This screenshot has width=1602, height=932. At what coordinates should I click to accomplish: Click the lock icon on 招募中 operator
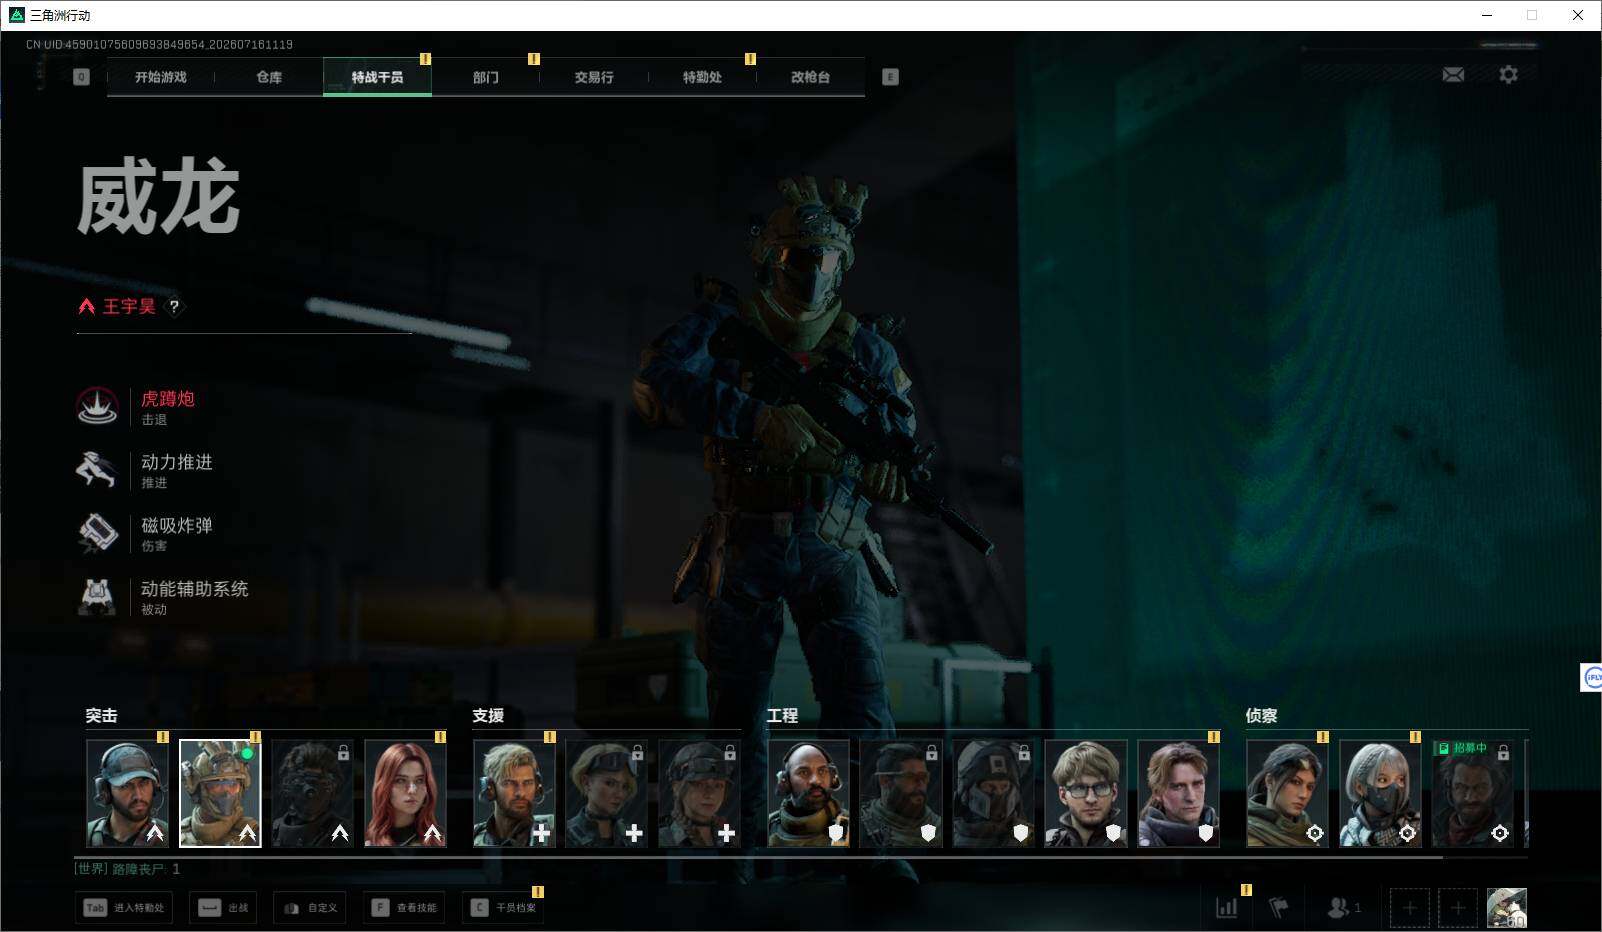(x=1503, y=752)
